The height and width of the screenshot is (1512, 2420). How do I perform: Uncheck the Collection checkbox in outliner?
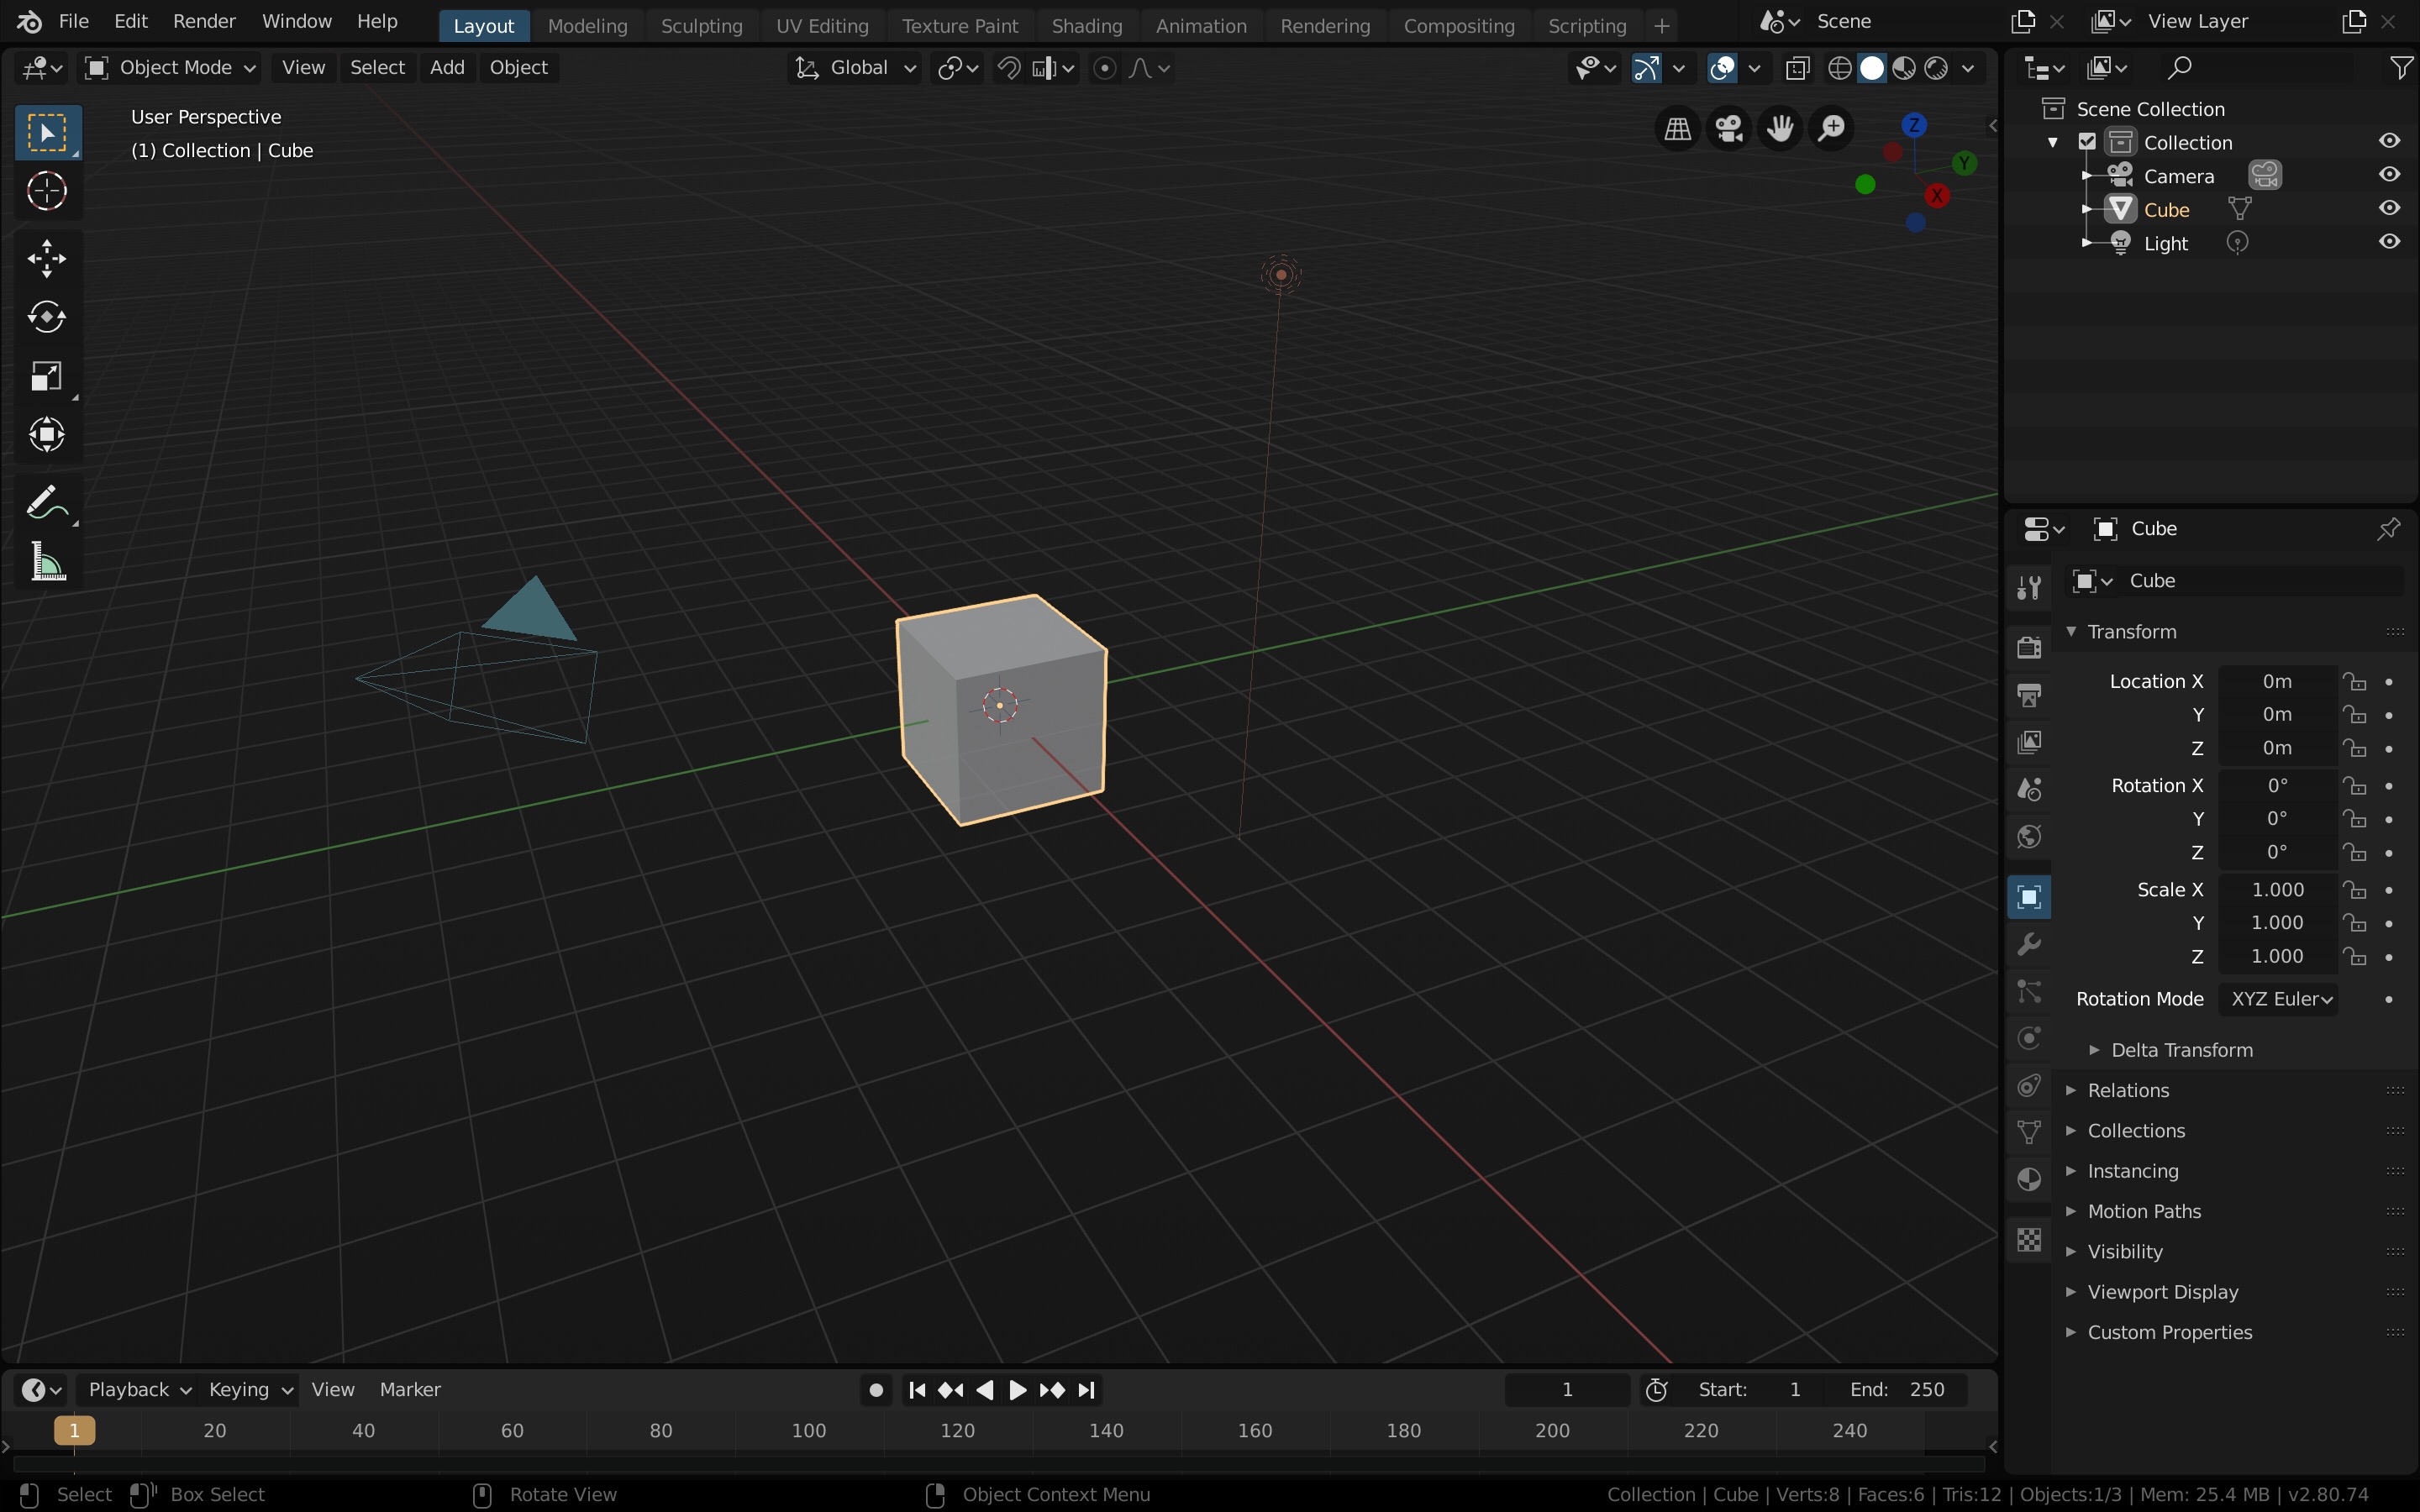[2087, 142]
